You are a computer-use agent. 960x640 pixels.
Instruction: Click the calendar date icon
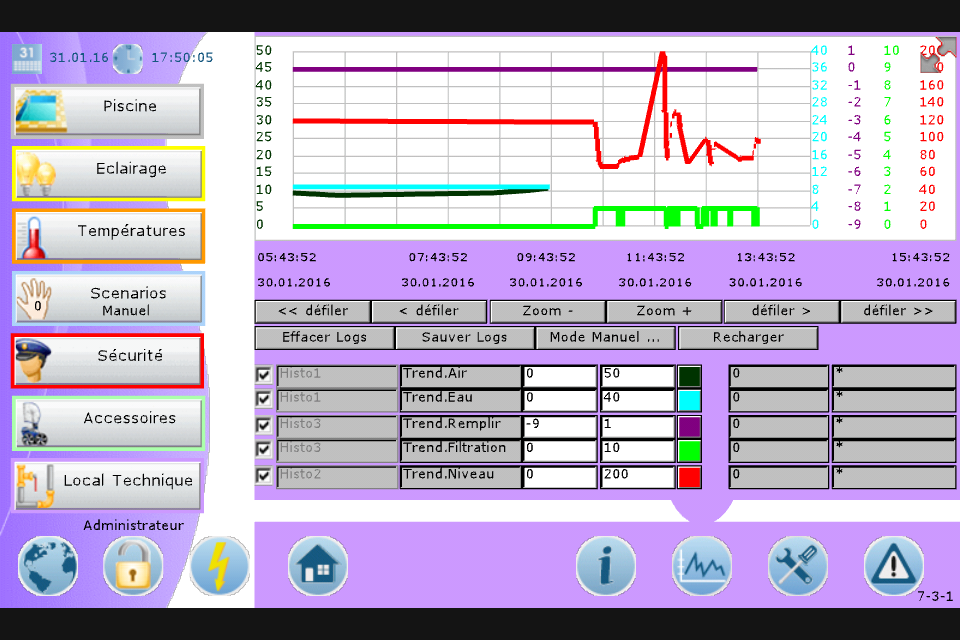[27, 58]
